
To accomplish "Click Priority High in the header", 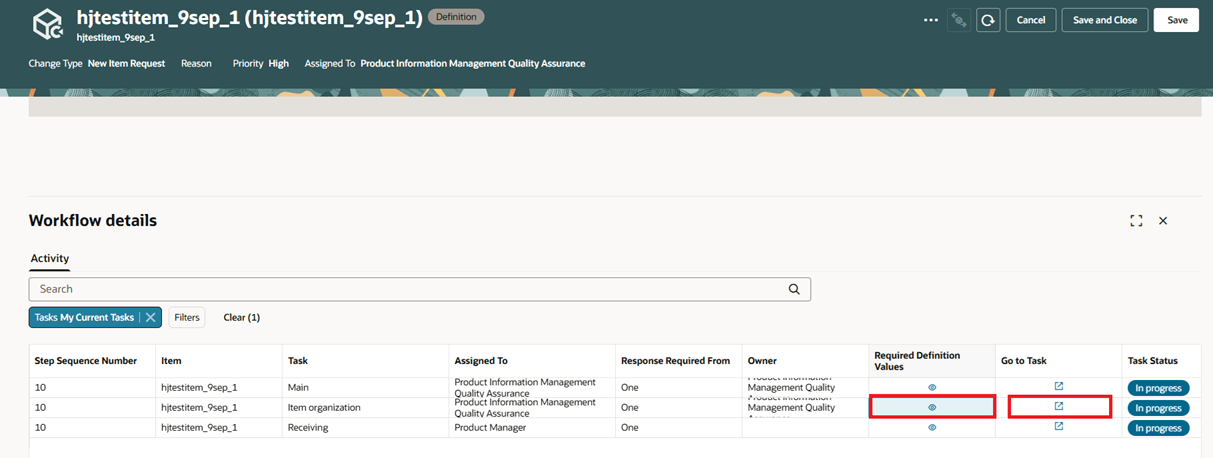I will [261, 63].
